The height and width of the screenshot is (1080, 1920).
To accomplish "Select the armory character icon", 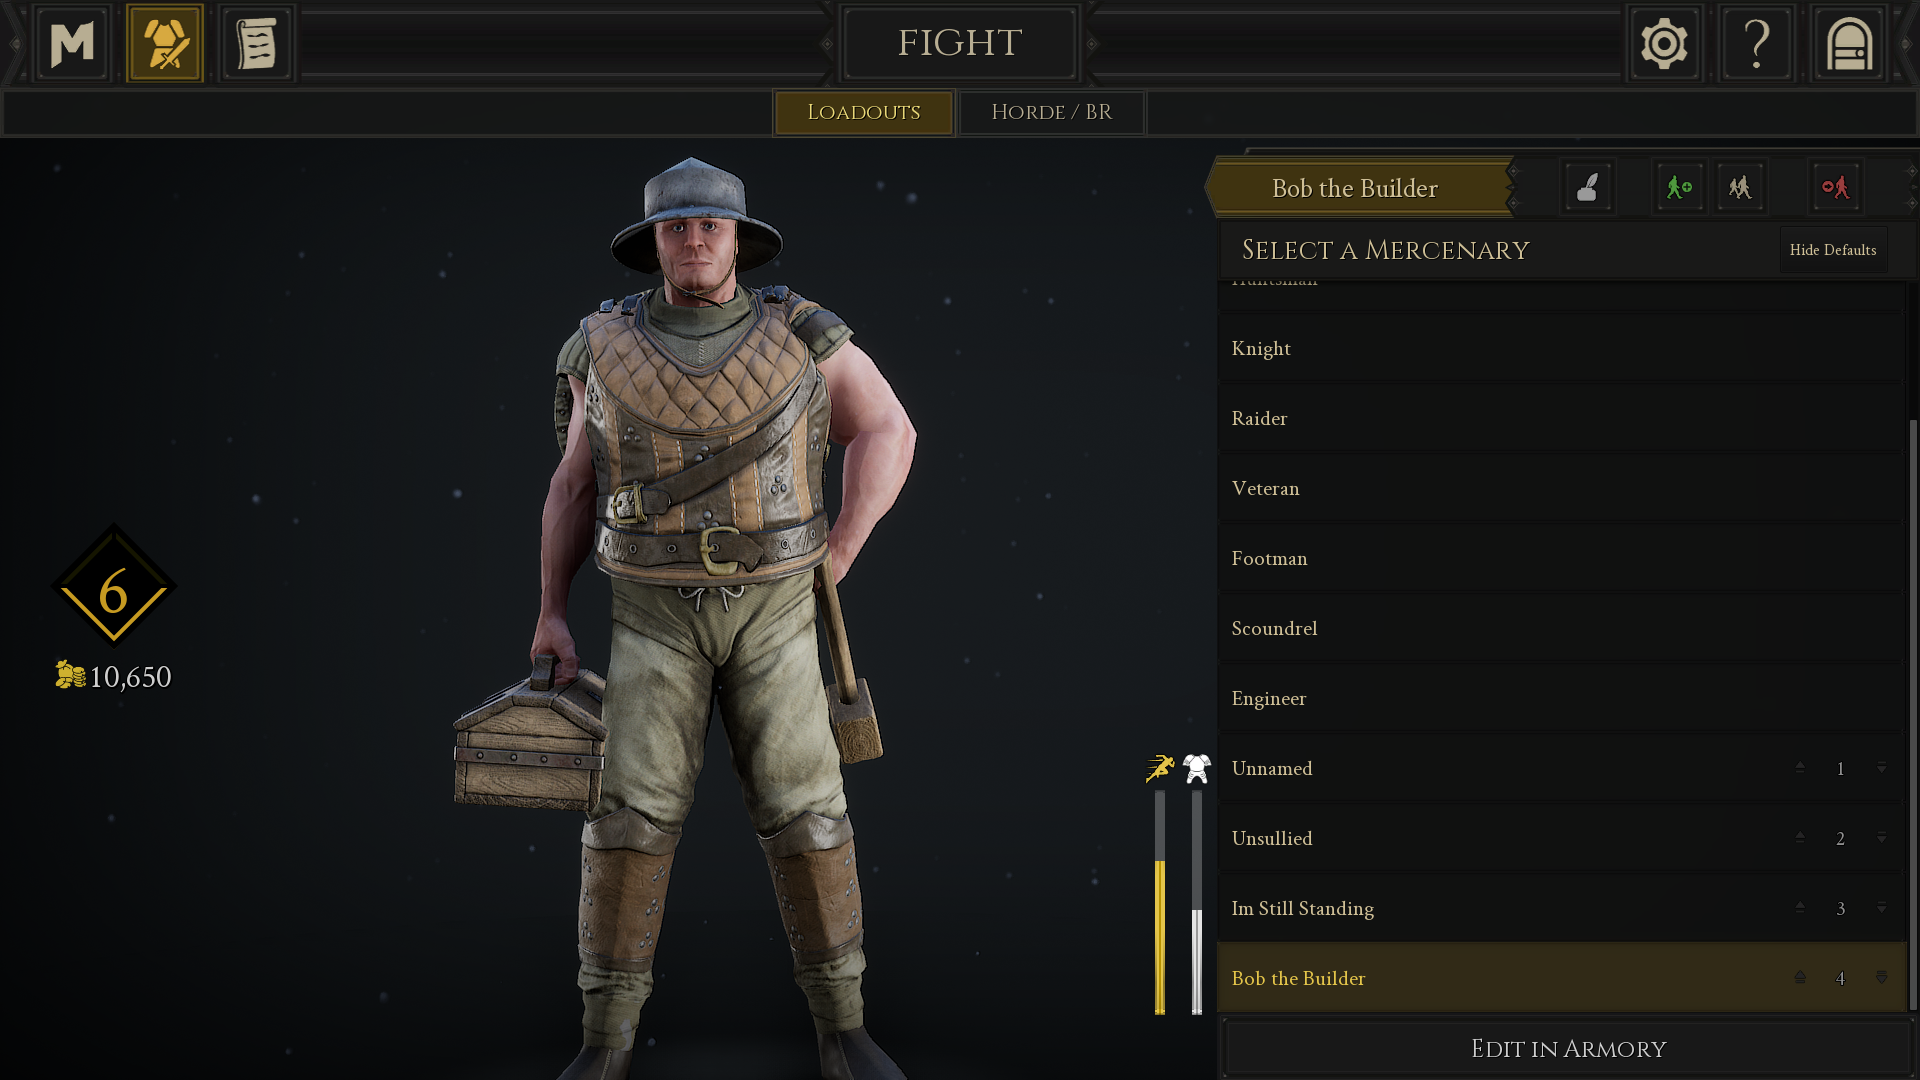I will (165, 44).
